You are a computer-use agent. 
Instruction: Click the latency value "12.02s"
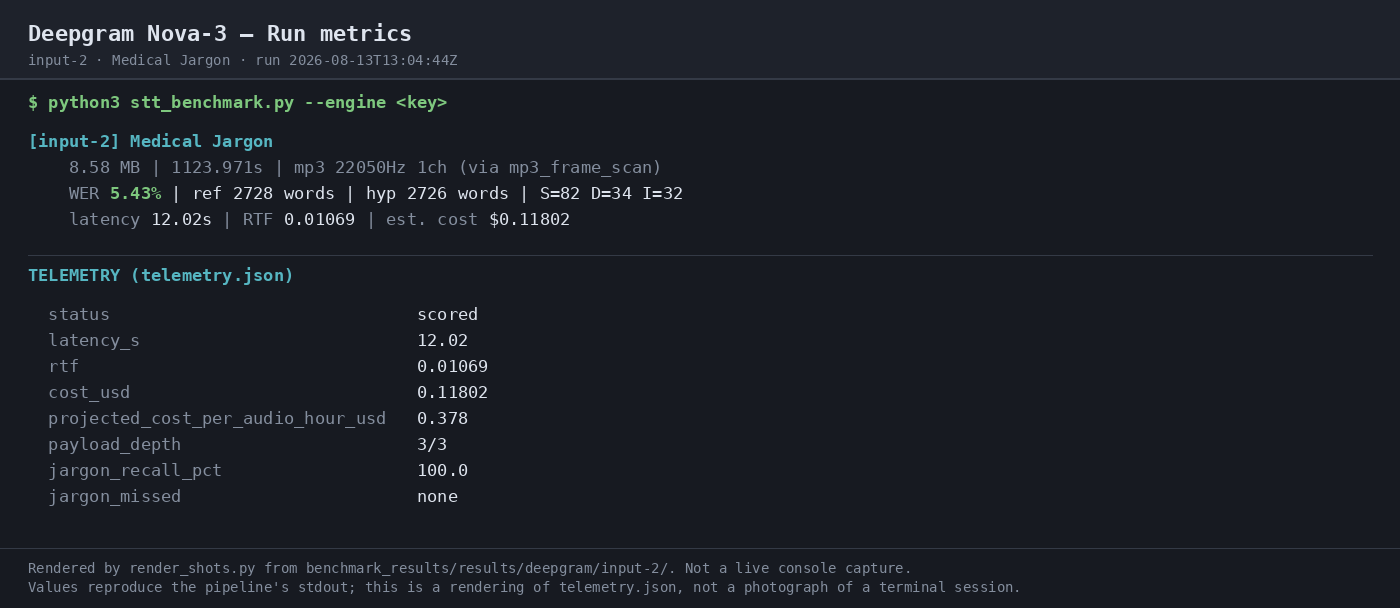click(x=181, y=220)
